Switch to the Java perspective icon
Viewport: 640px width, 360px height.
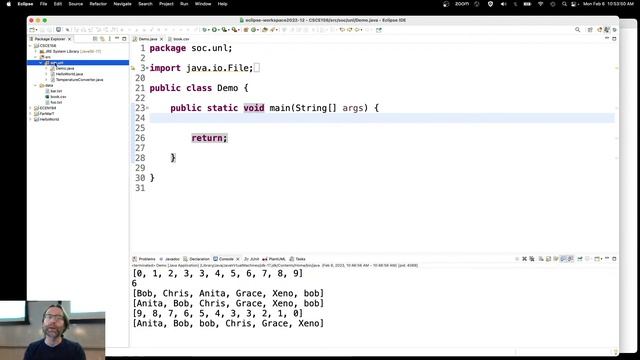[x=607, y=30]
